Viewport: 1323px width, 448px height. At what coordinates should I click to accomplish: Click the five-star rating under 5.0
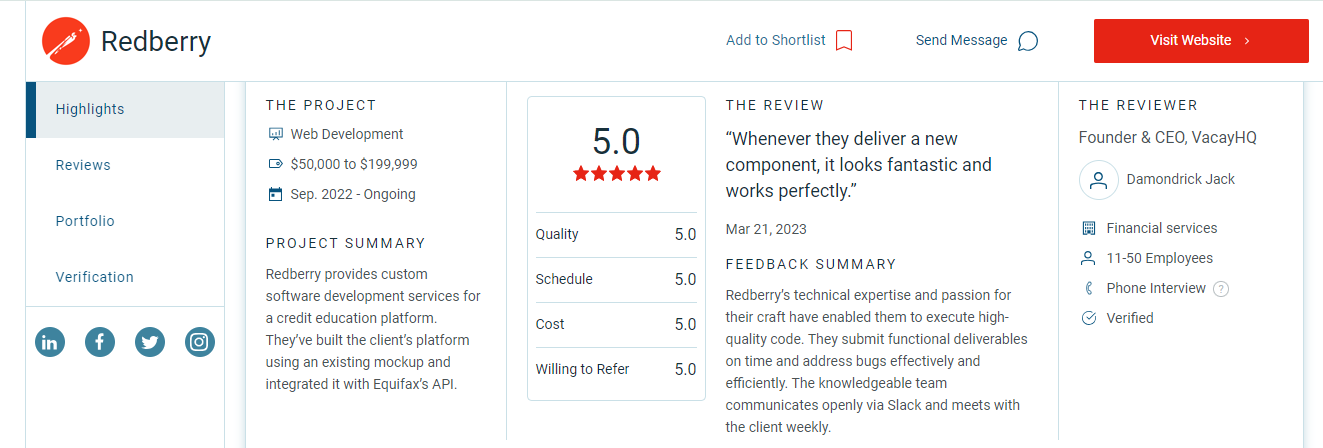click(x=617, y=174)
